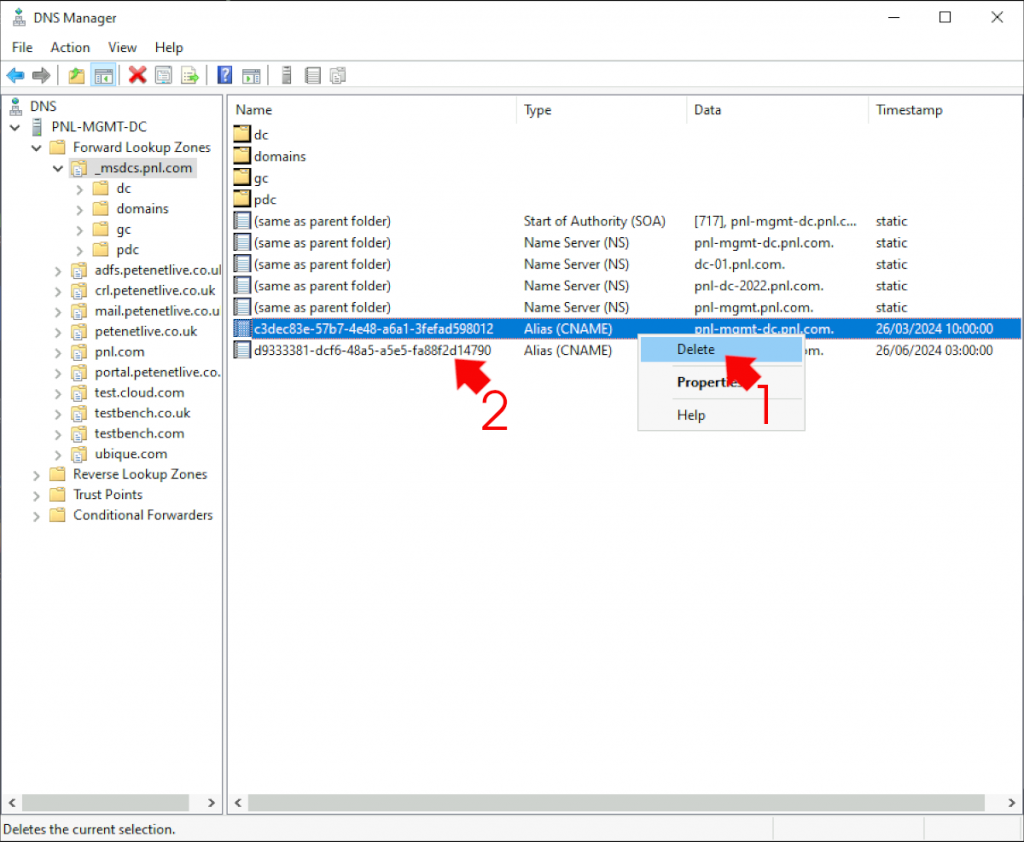Click the Timestamp column header
1024x842 pixels.
tap(909, 110)
